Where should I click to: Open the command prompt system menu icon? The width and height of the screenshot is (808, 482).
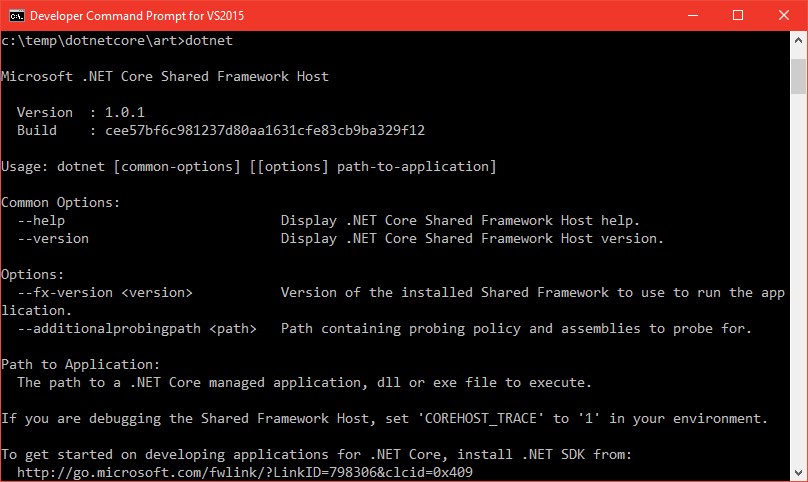(16, 16)
